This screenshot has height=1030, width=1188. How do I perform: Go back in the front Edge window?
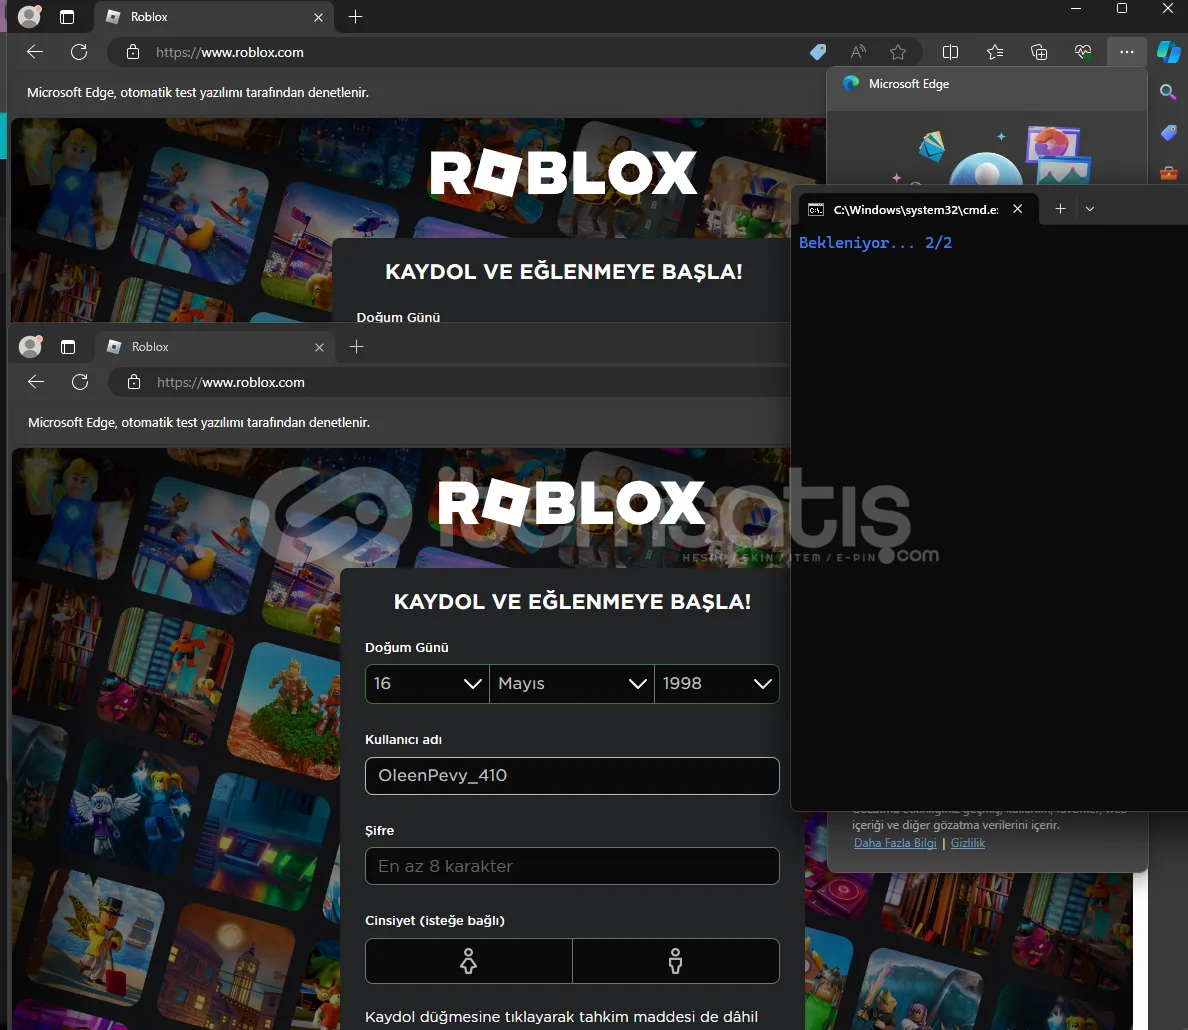coord(36,382)
